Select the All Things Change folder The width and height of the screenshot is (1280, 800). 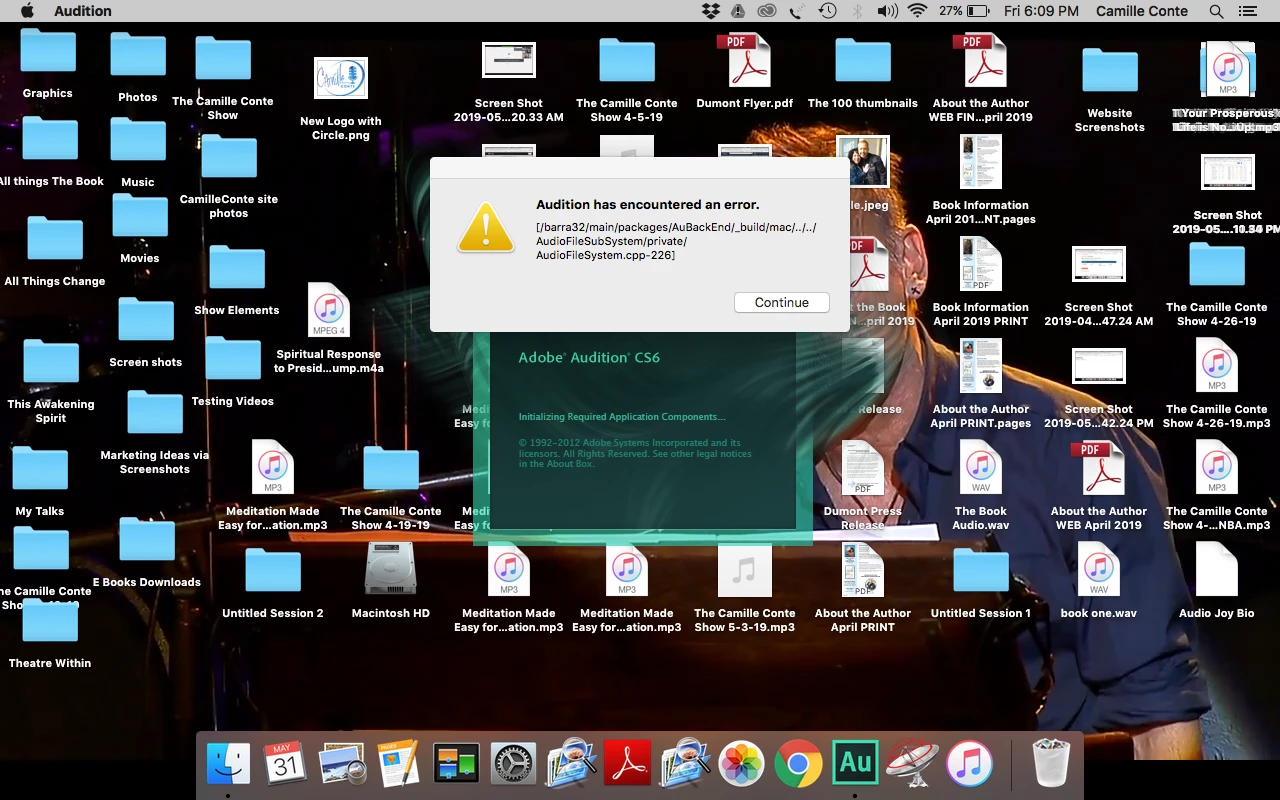point(55,239)
